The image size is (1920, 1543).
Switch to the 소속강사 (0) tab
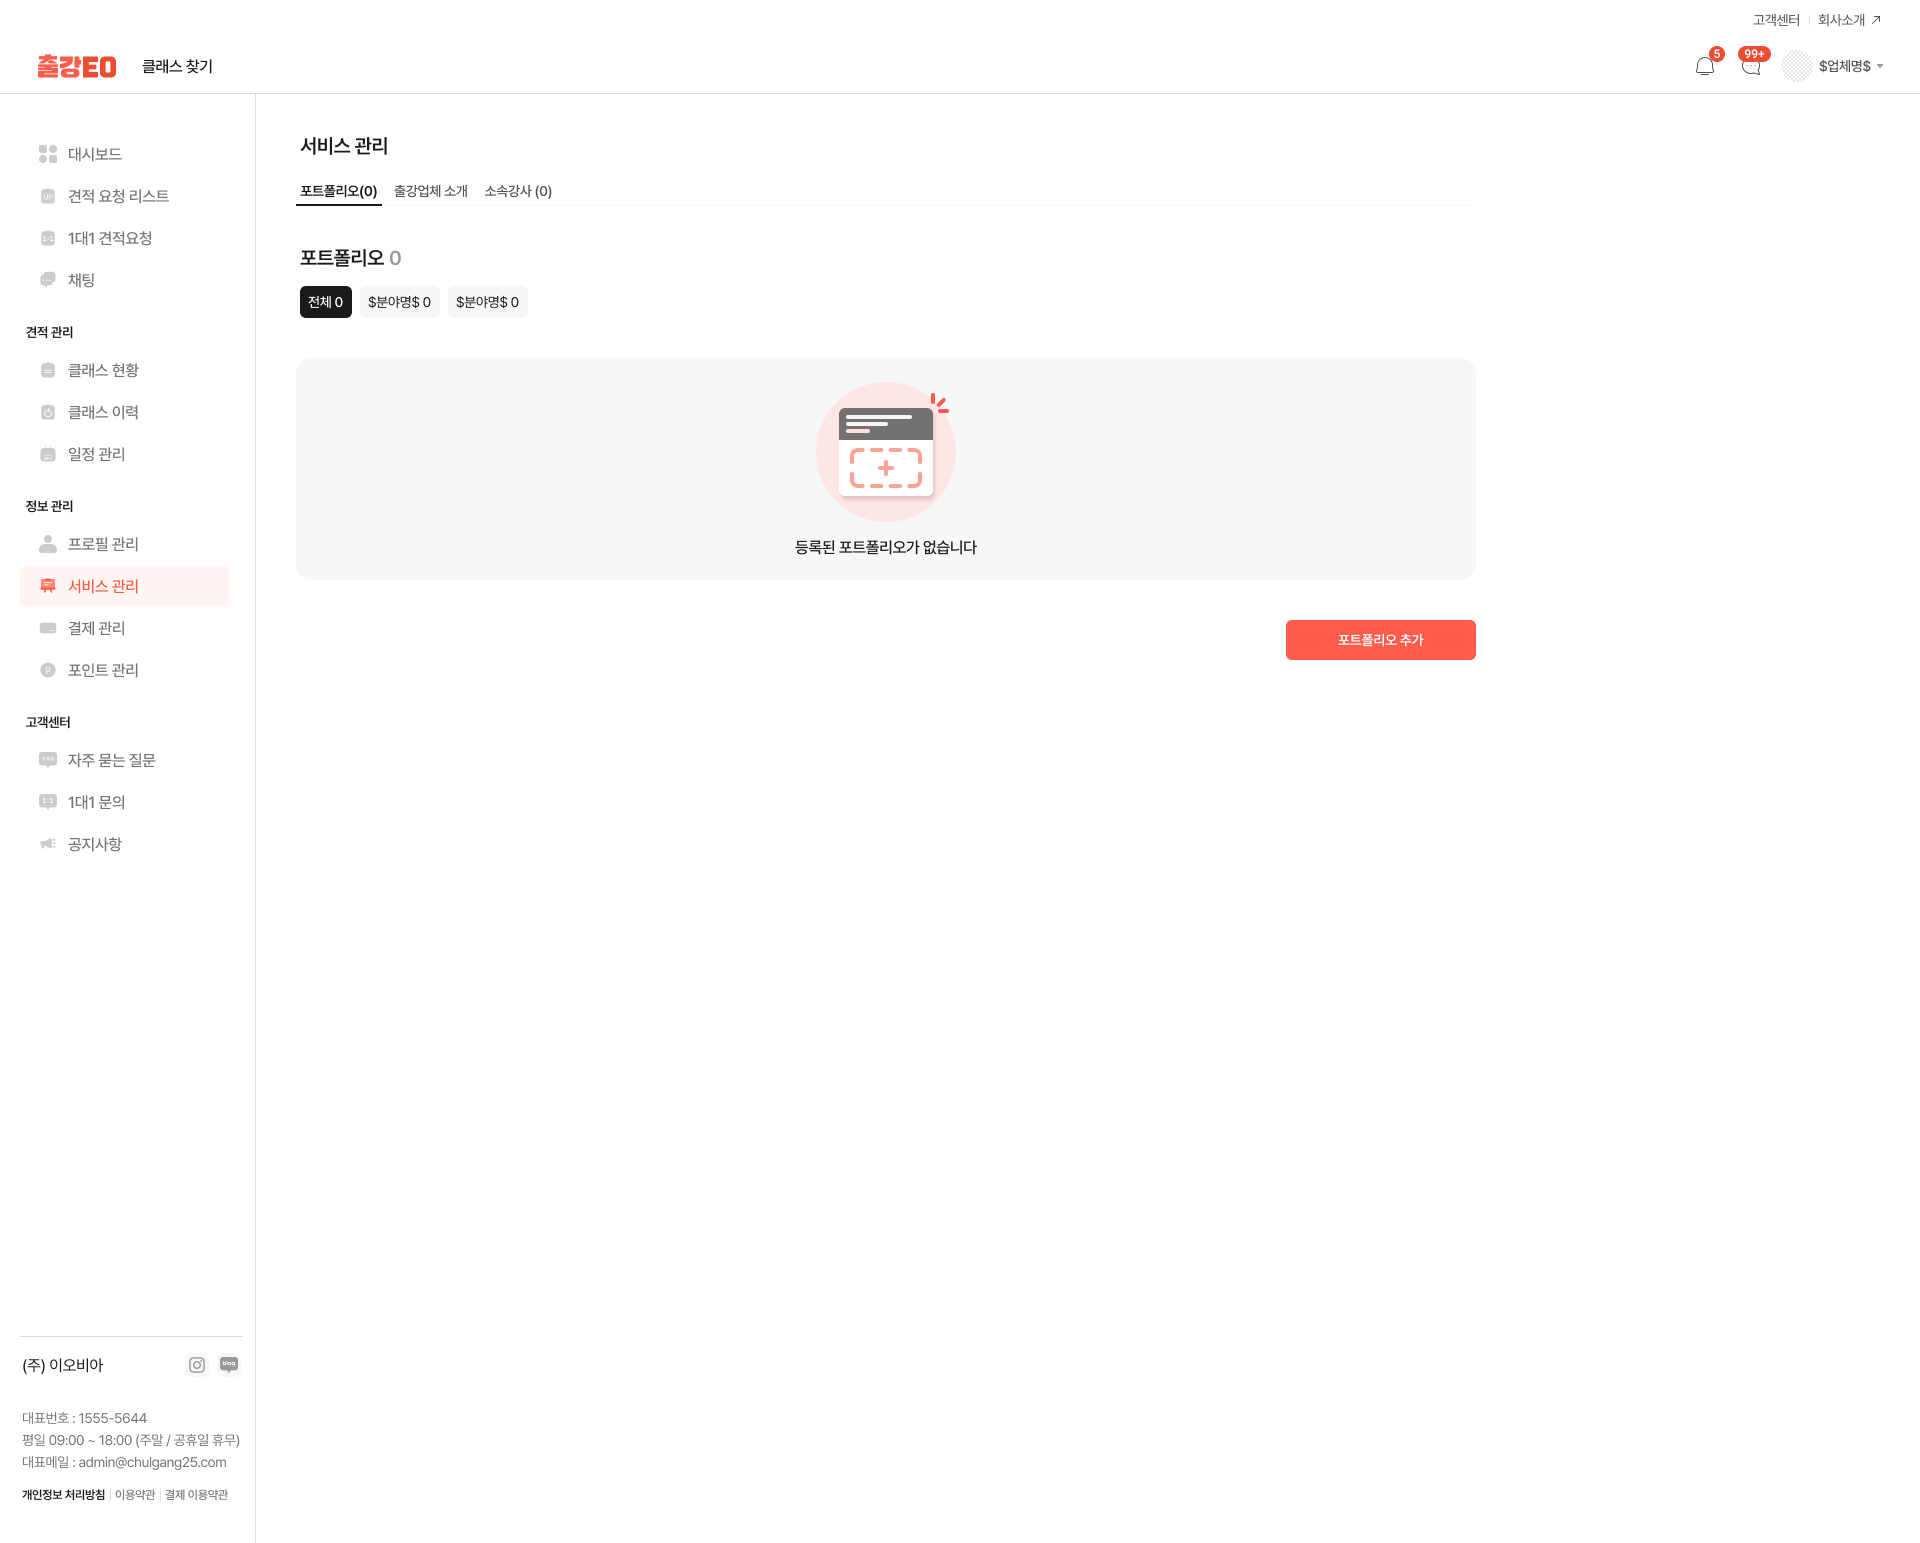click(518, 191)
